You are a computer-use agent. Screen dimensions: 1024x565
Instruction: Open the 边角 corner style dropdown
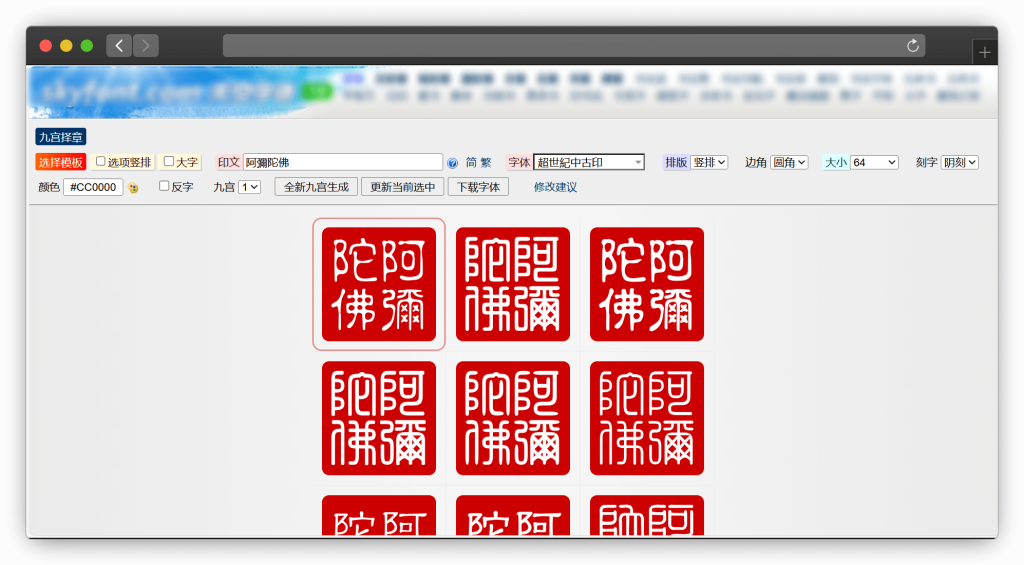coord(789,162)
